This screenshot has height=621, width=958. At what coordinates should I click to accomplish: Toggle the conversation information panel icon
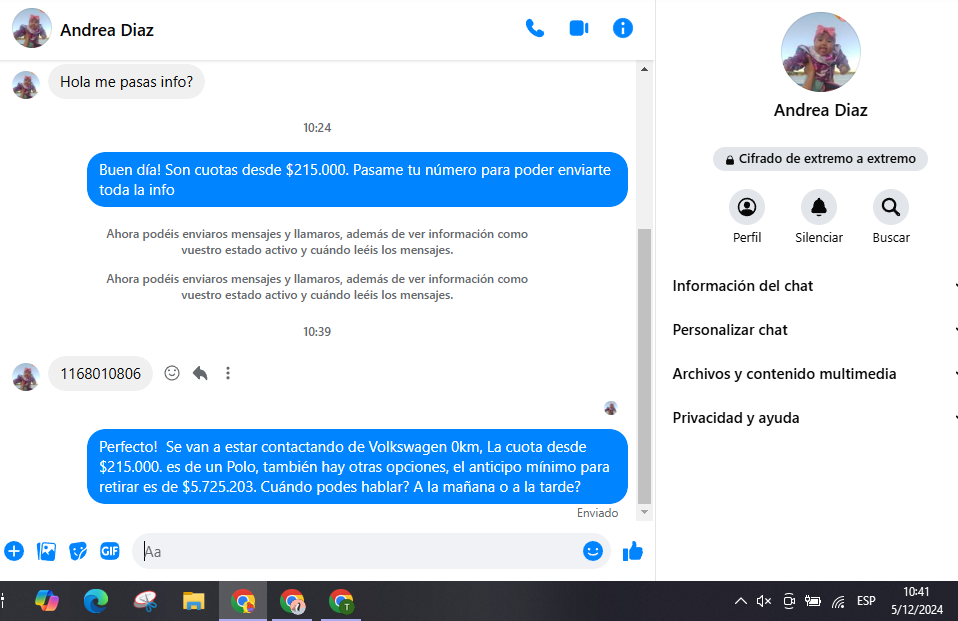pos(623,28)
